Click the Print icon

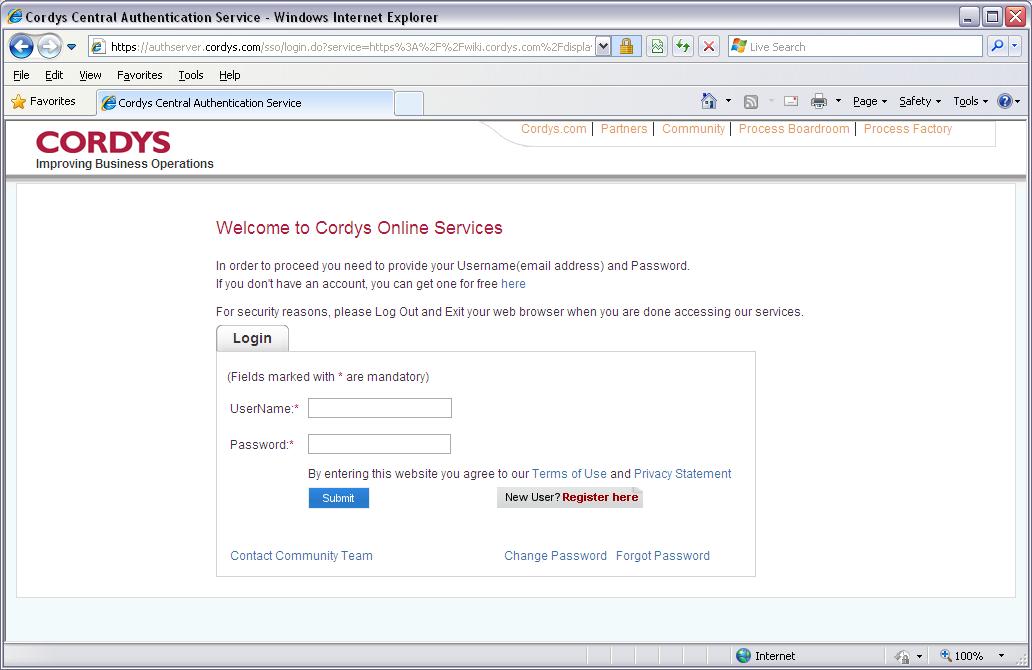(819, 101)
